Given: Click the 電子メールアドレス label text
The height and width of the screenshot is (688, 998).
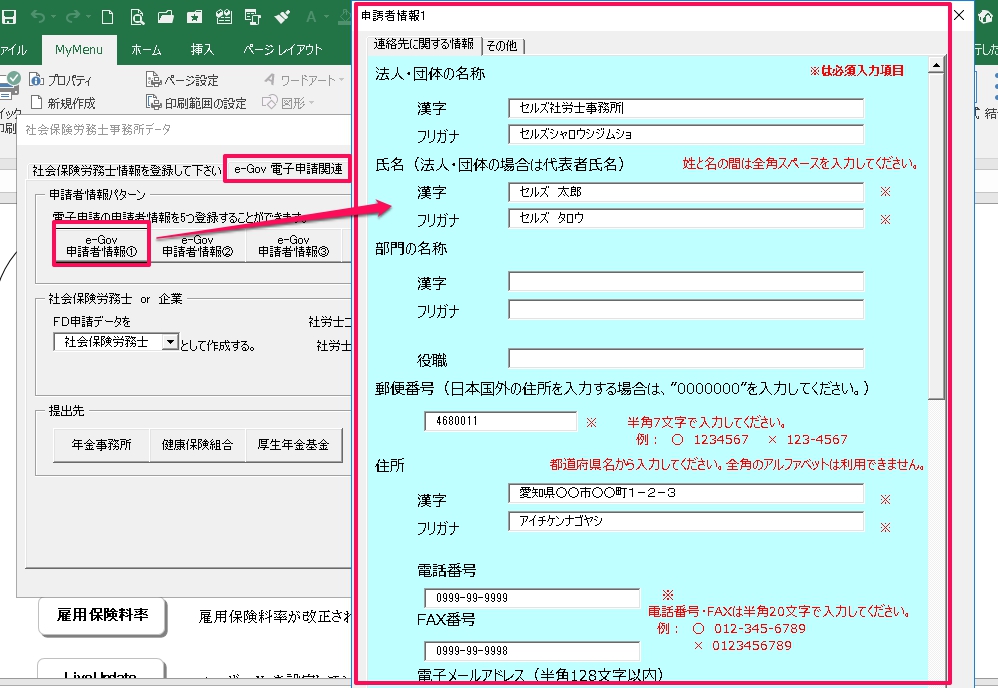Looking at the screenshot, I should [x=540, y=675].
